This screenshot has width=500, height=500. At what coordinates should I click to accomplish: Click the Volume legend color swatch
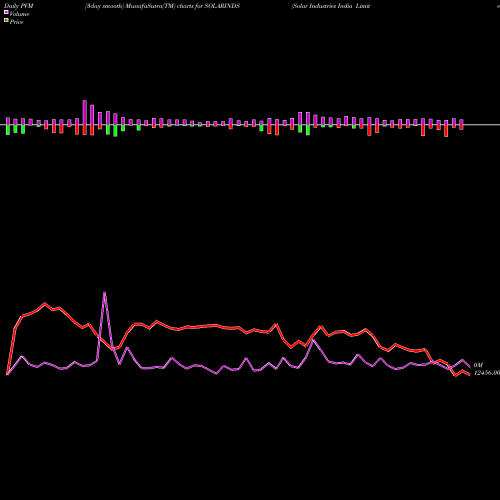[6, 13]
